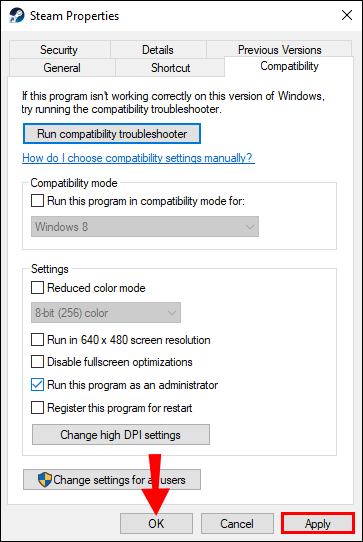Switch to the Shortcut tab

[x=170, y=67]
